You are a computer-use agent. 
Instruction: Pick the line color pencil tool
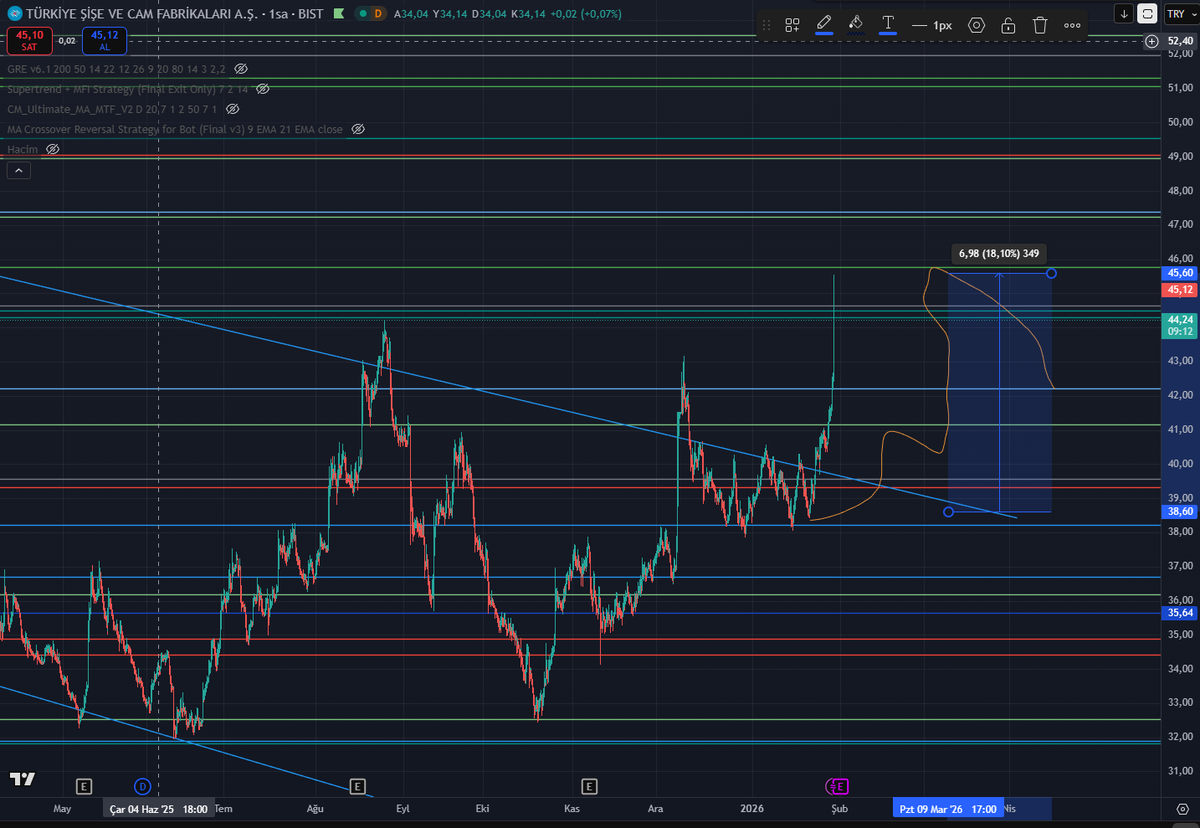coord(824,24)
